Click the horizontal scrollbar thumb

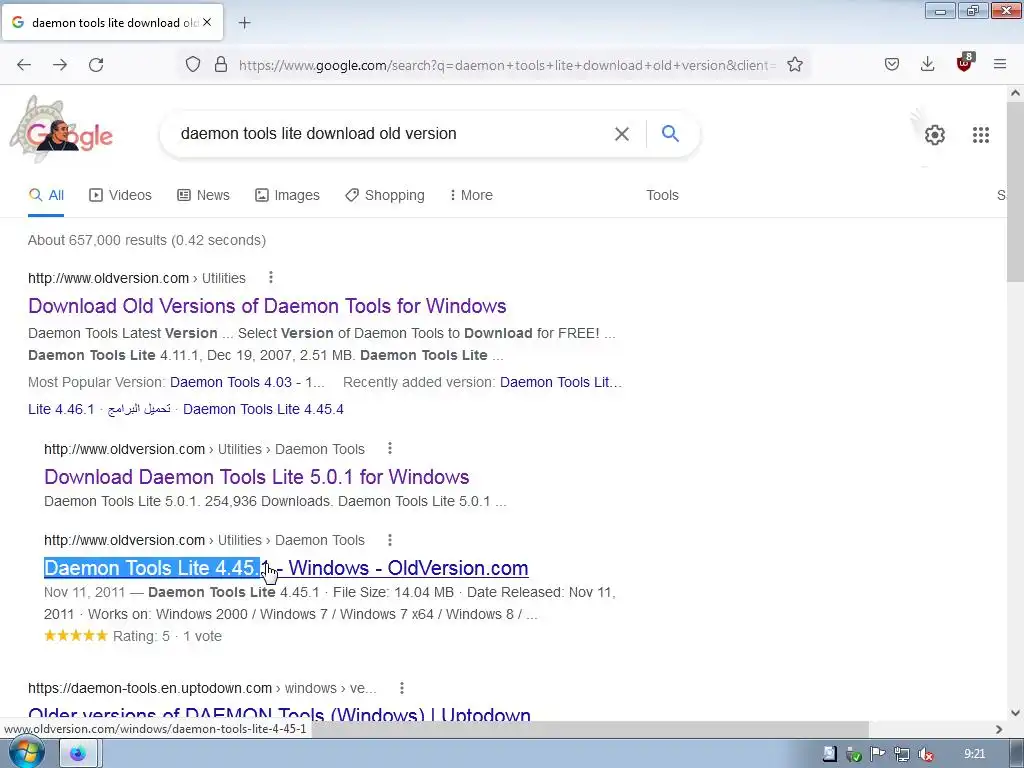(590, 729)
